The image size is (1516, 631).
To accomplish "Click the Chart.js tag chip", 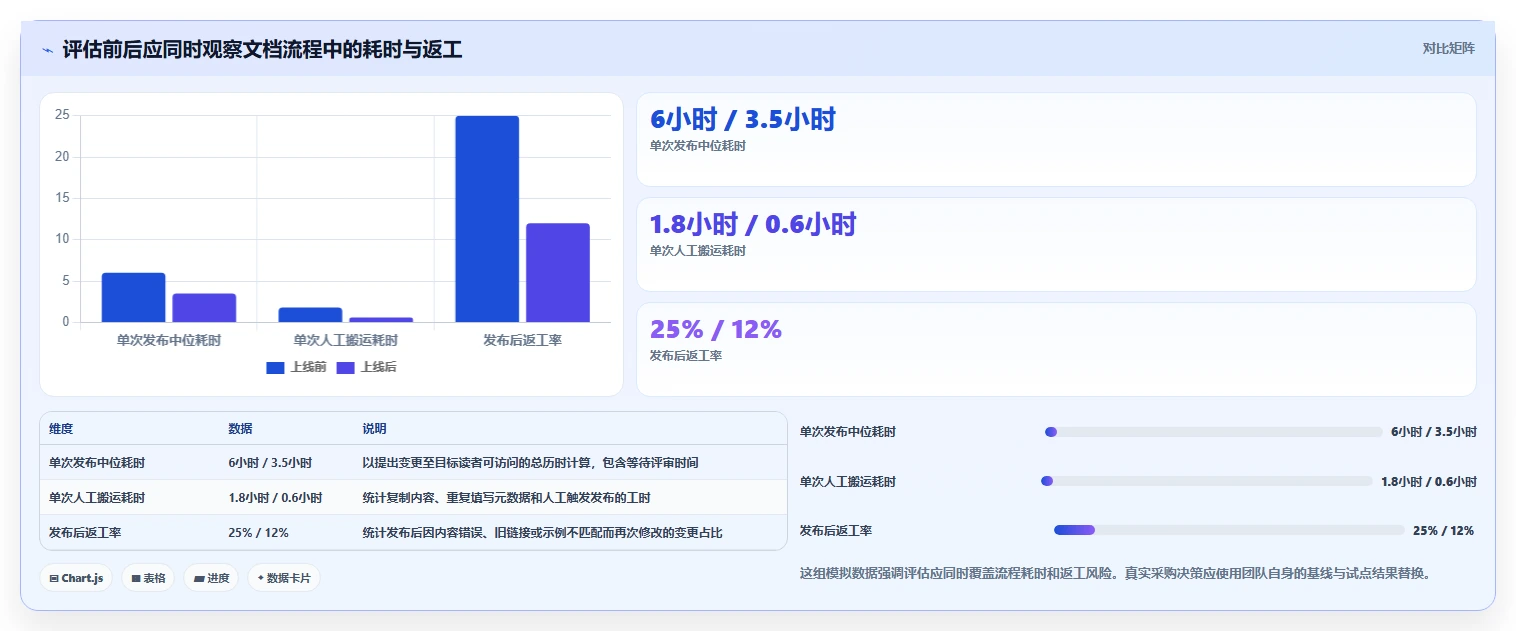I will (76, 578).
